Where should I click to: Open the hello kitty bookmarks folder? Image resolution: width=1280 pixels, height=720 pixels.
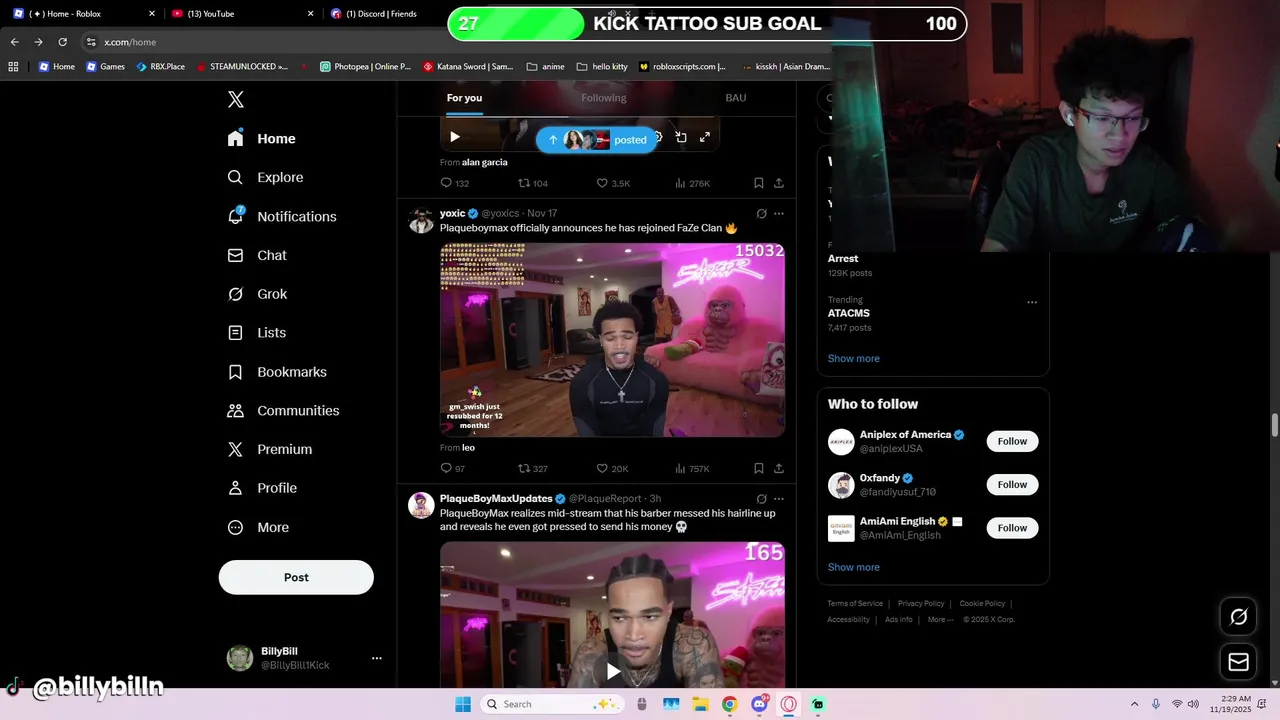tap(602, 66)
